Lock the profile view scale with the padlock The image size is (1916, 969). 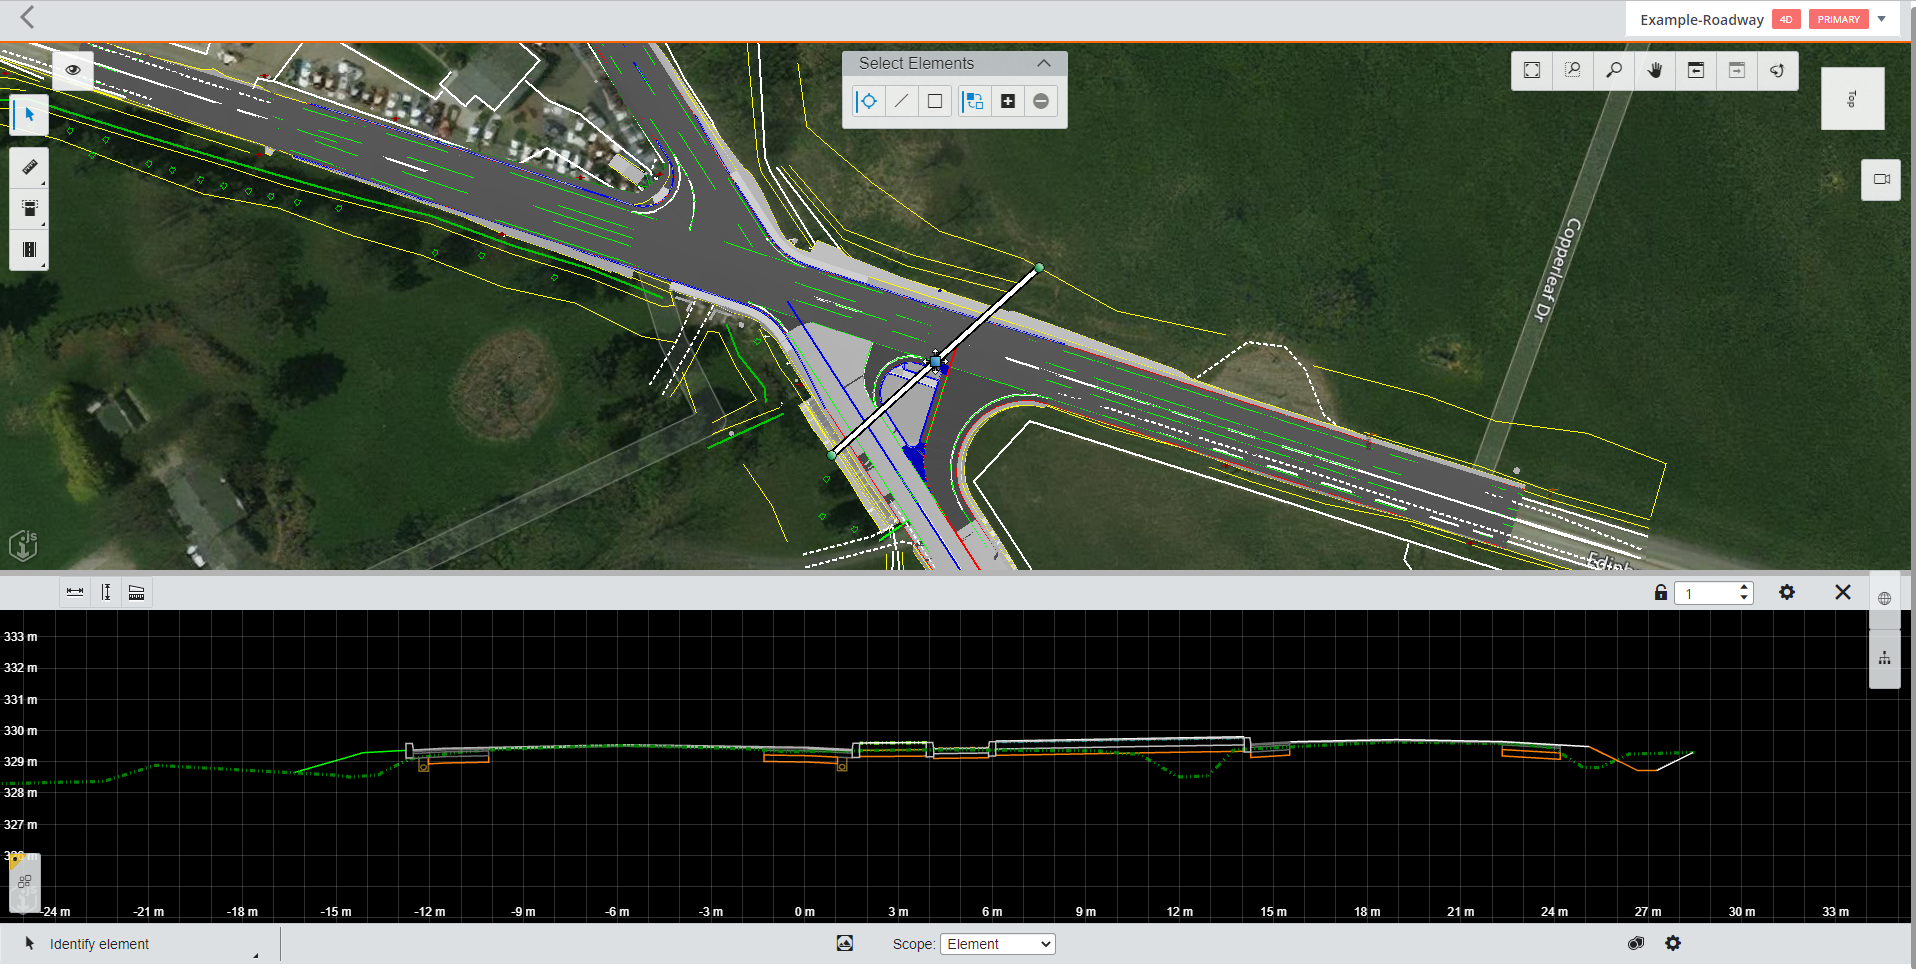coord(1660,592)
